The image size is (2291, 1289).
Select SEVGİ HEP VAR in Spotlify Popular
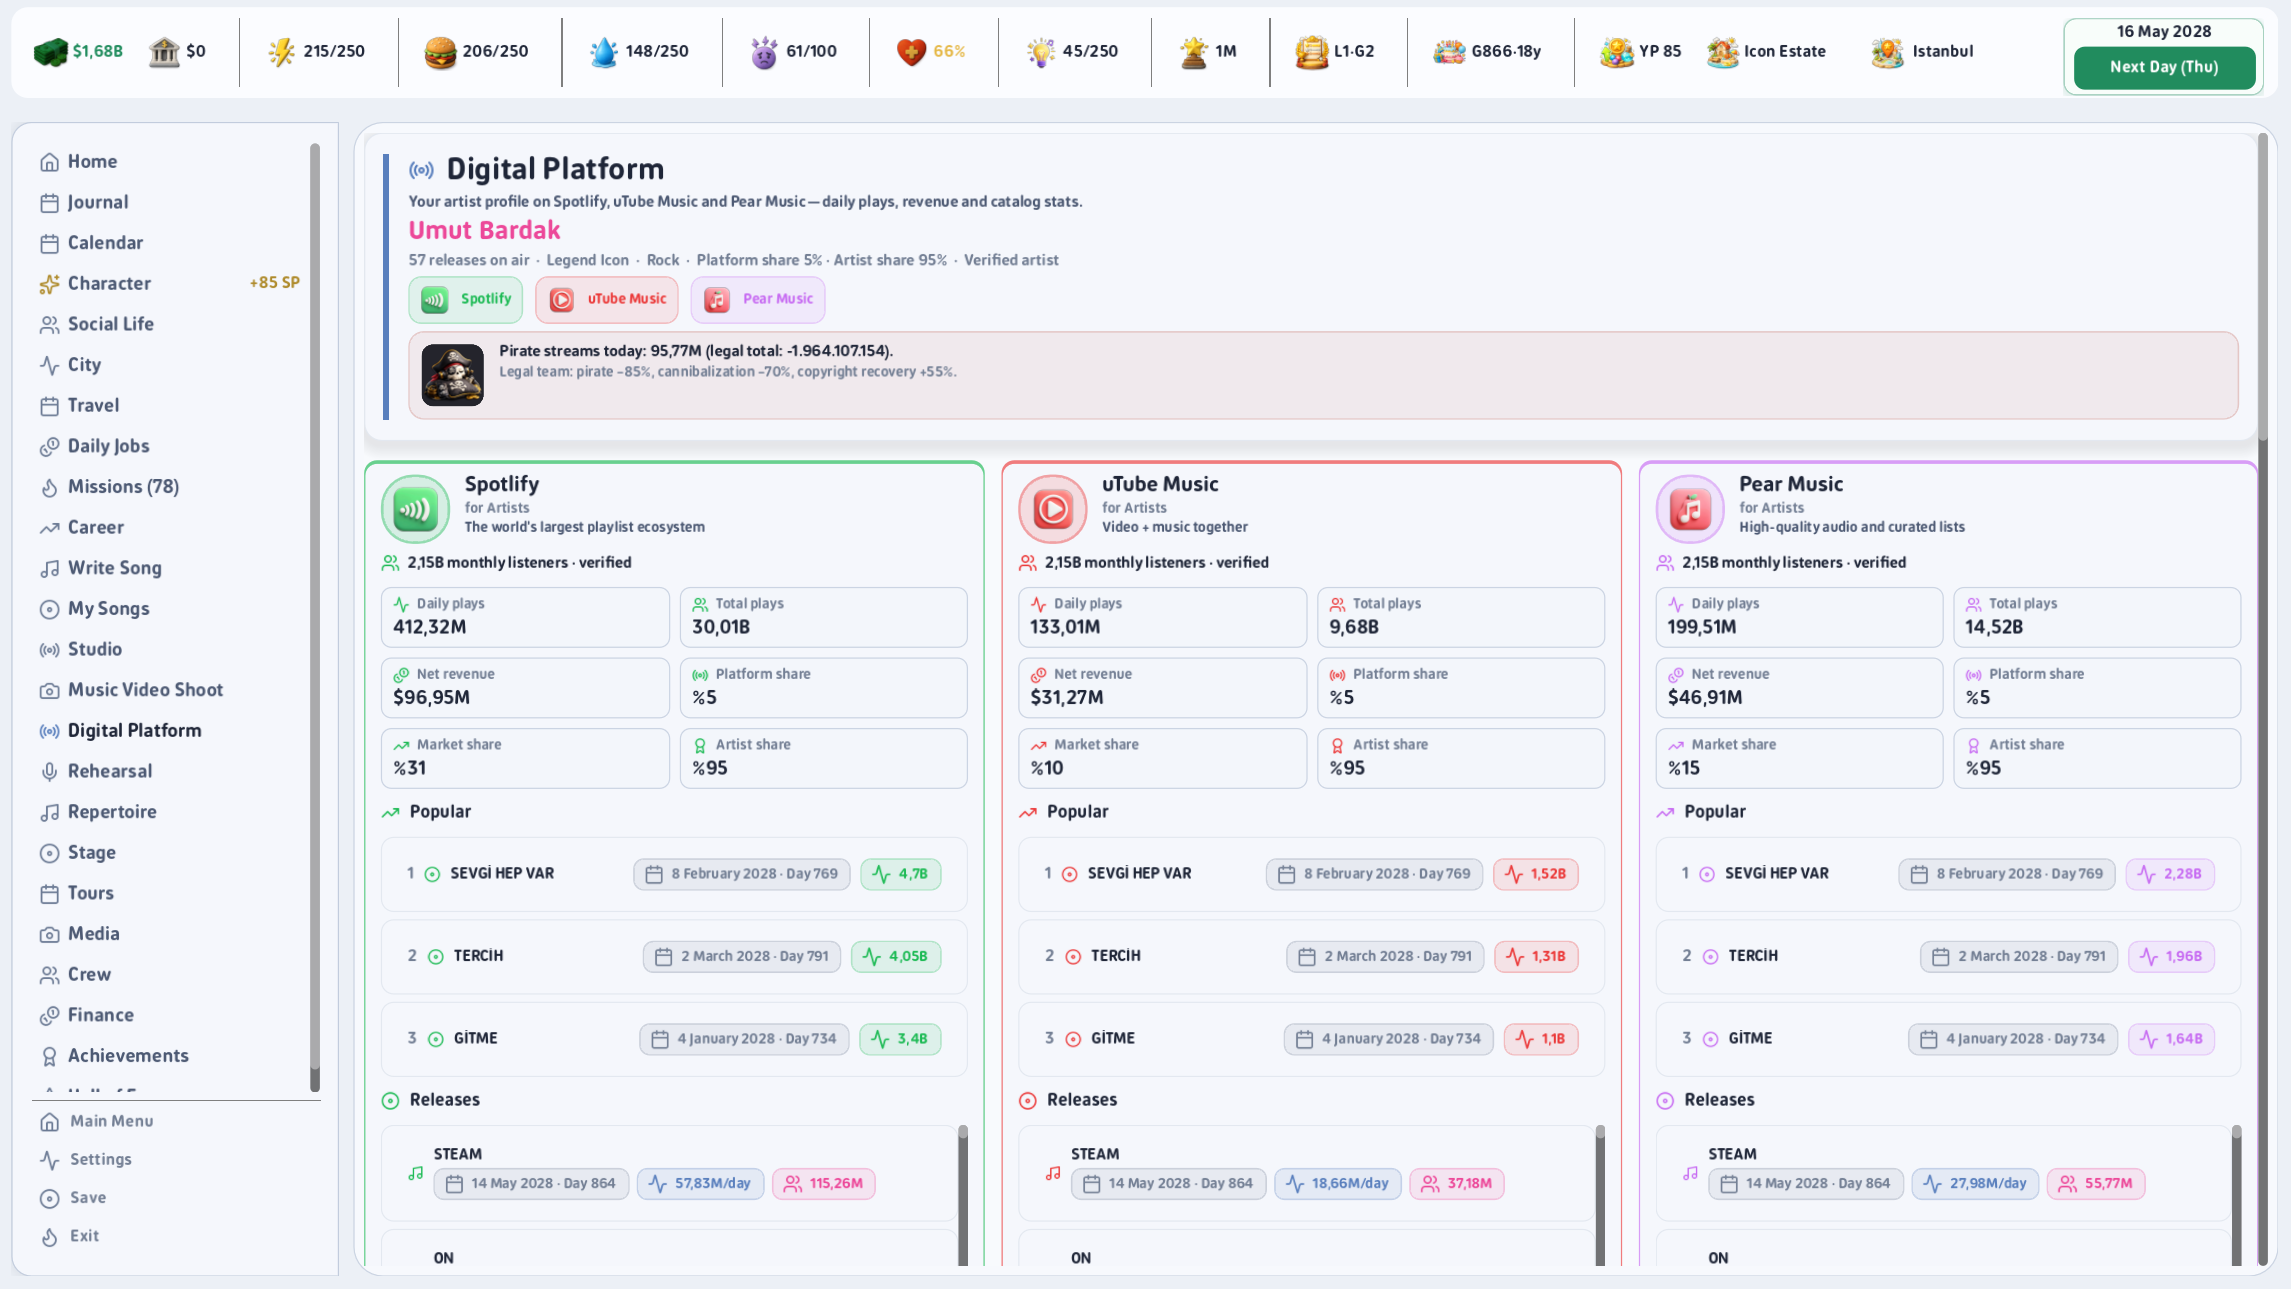point(674,874)
